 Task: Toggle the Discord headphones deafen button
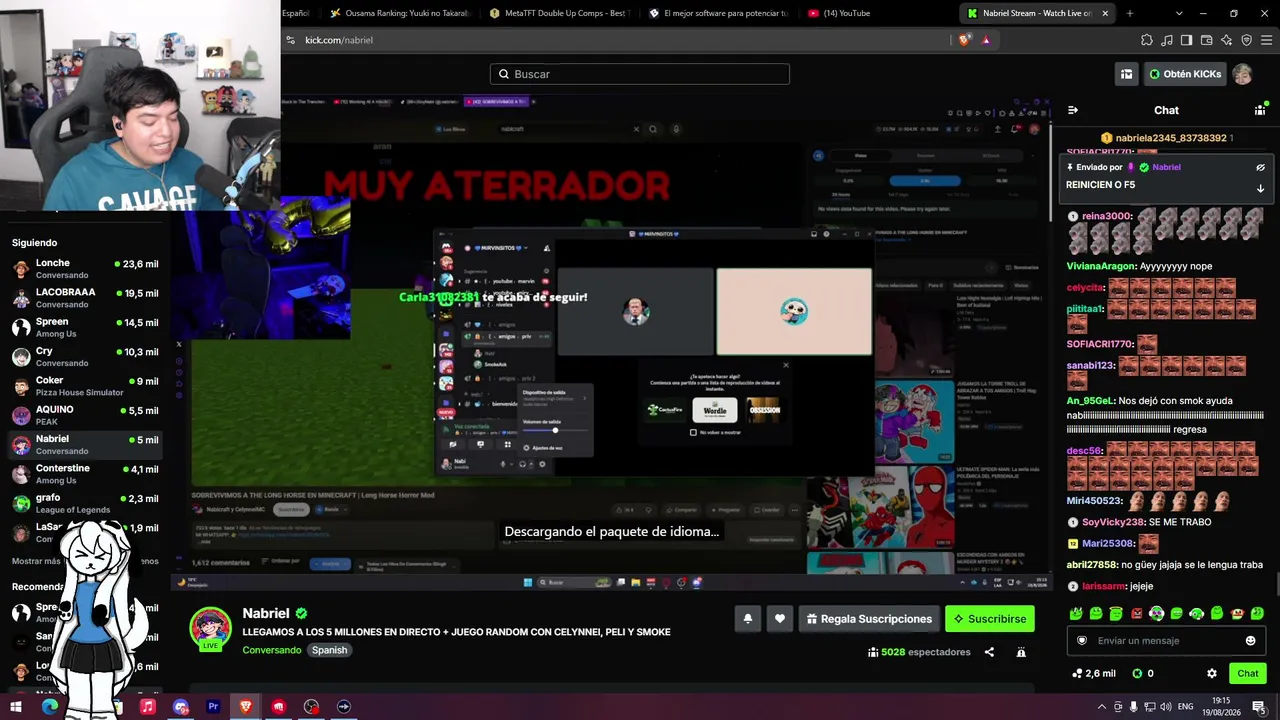tap(522, 464)
